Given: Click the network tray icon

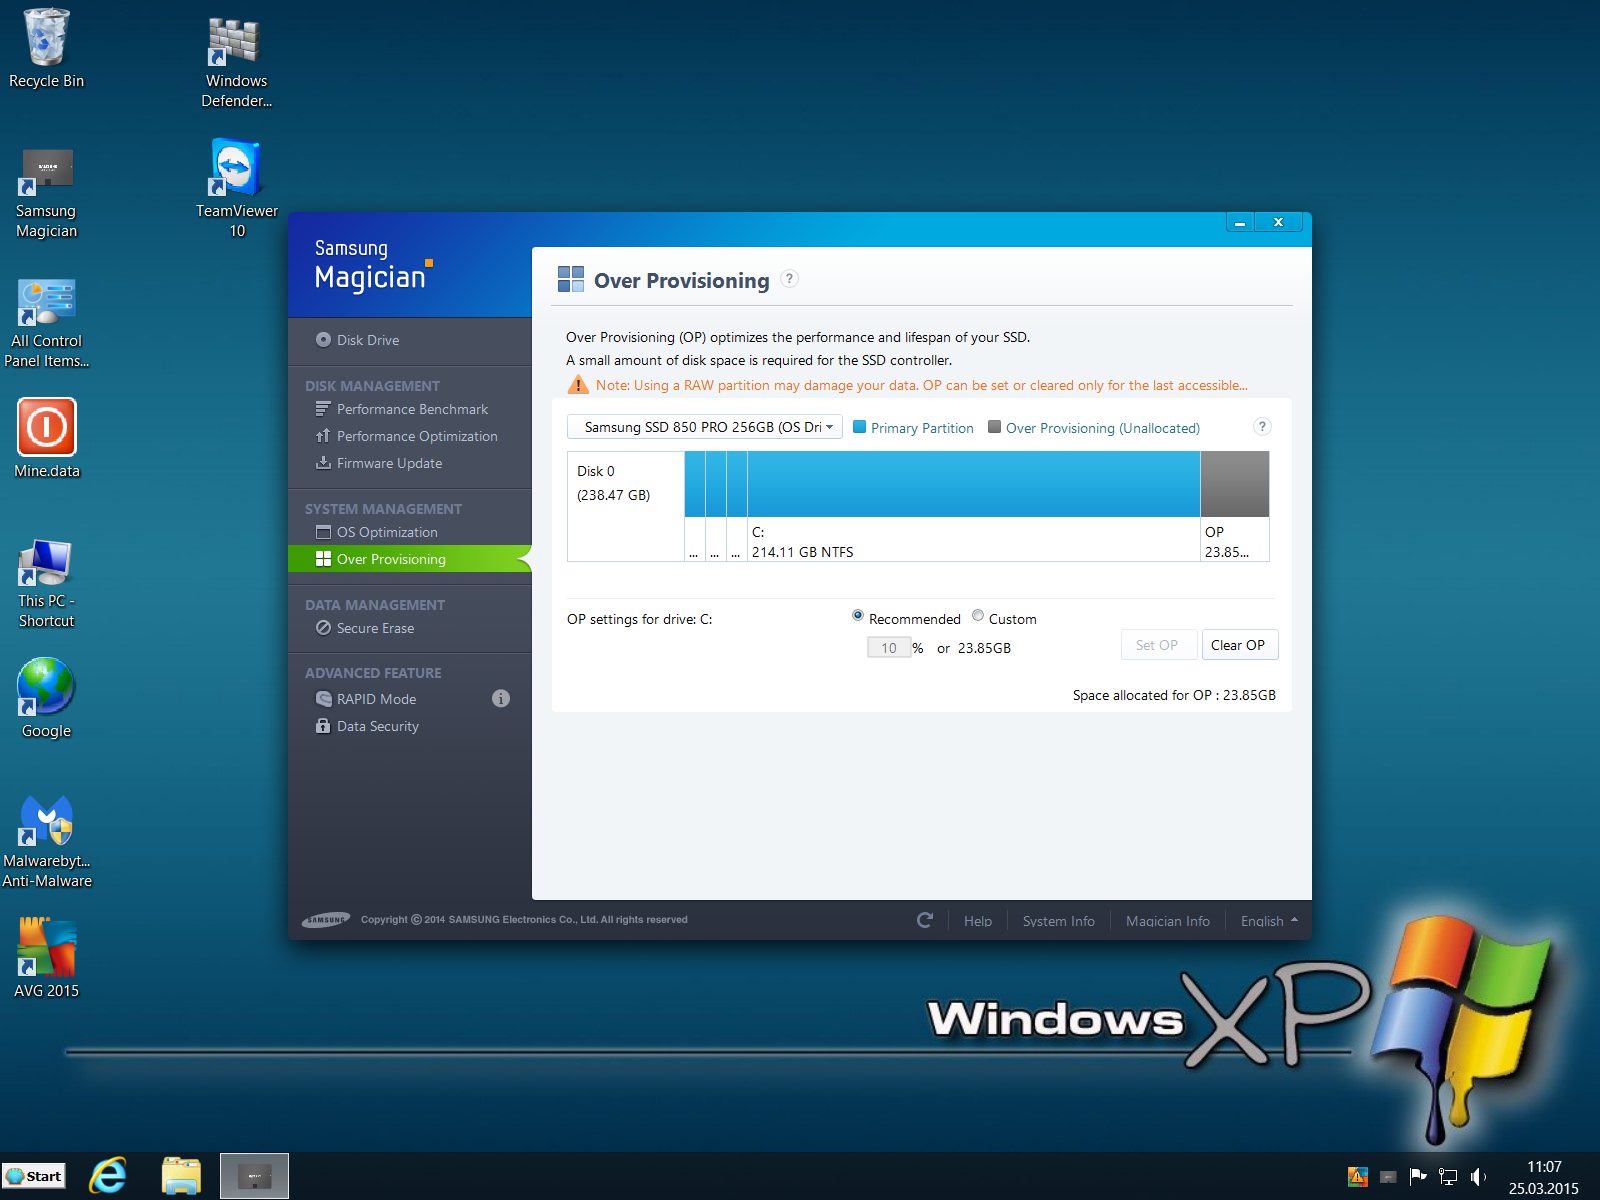Looking at the screenshot, I should tap(1448, 1176).
